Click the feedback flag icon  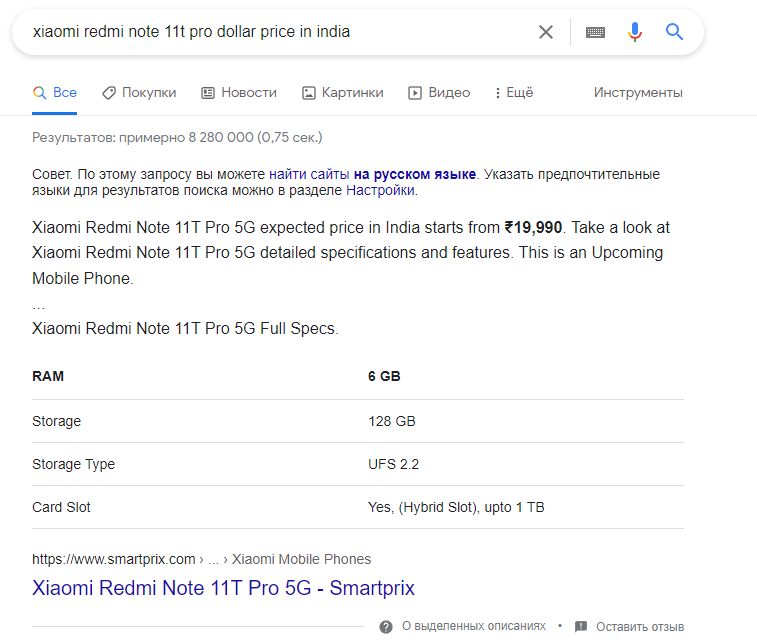[581, 626]
